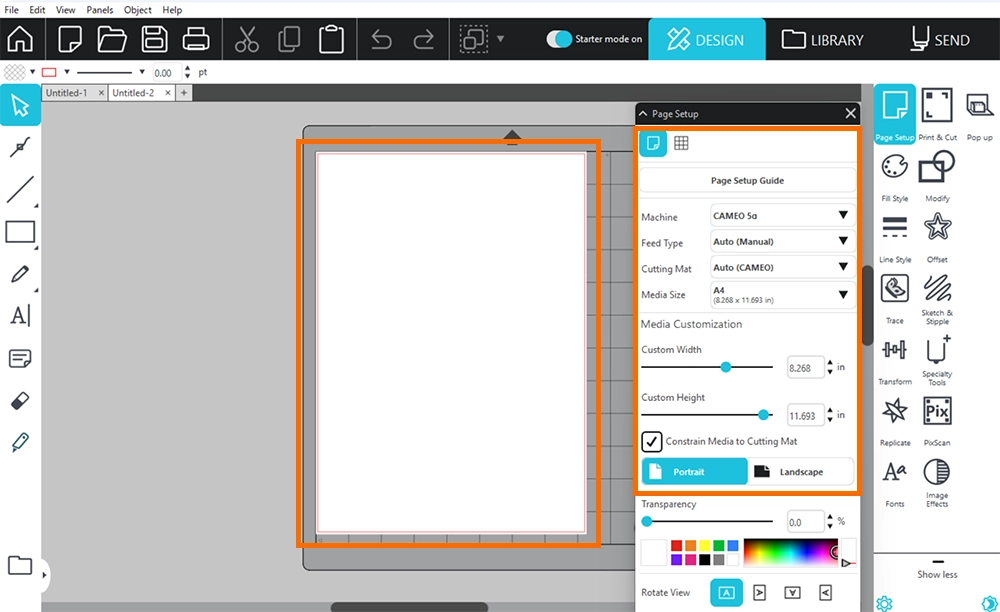Click the Transparency slider handle
The image size is (1000, 612).
[647, 521]
